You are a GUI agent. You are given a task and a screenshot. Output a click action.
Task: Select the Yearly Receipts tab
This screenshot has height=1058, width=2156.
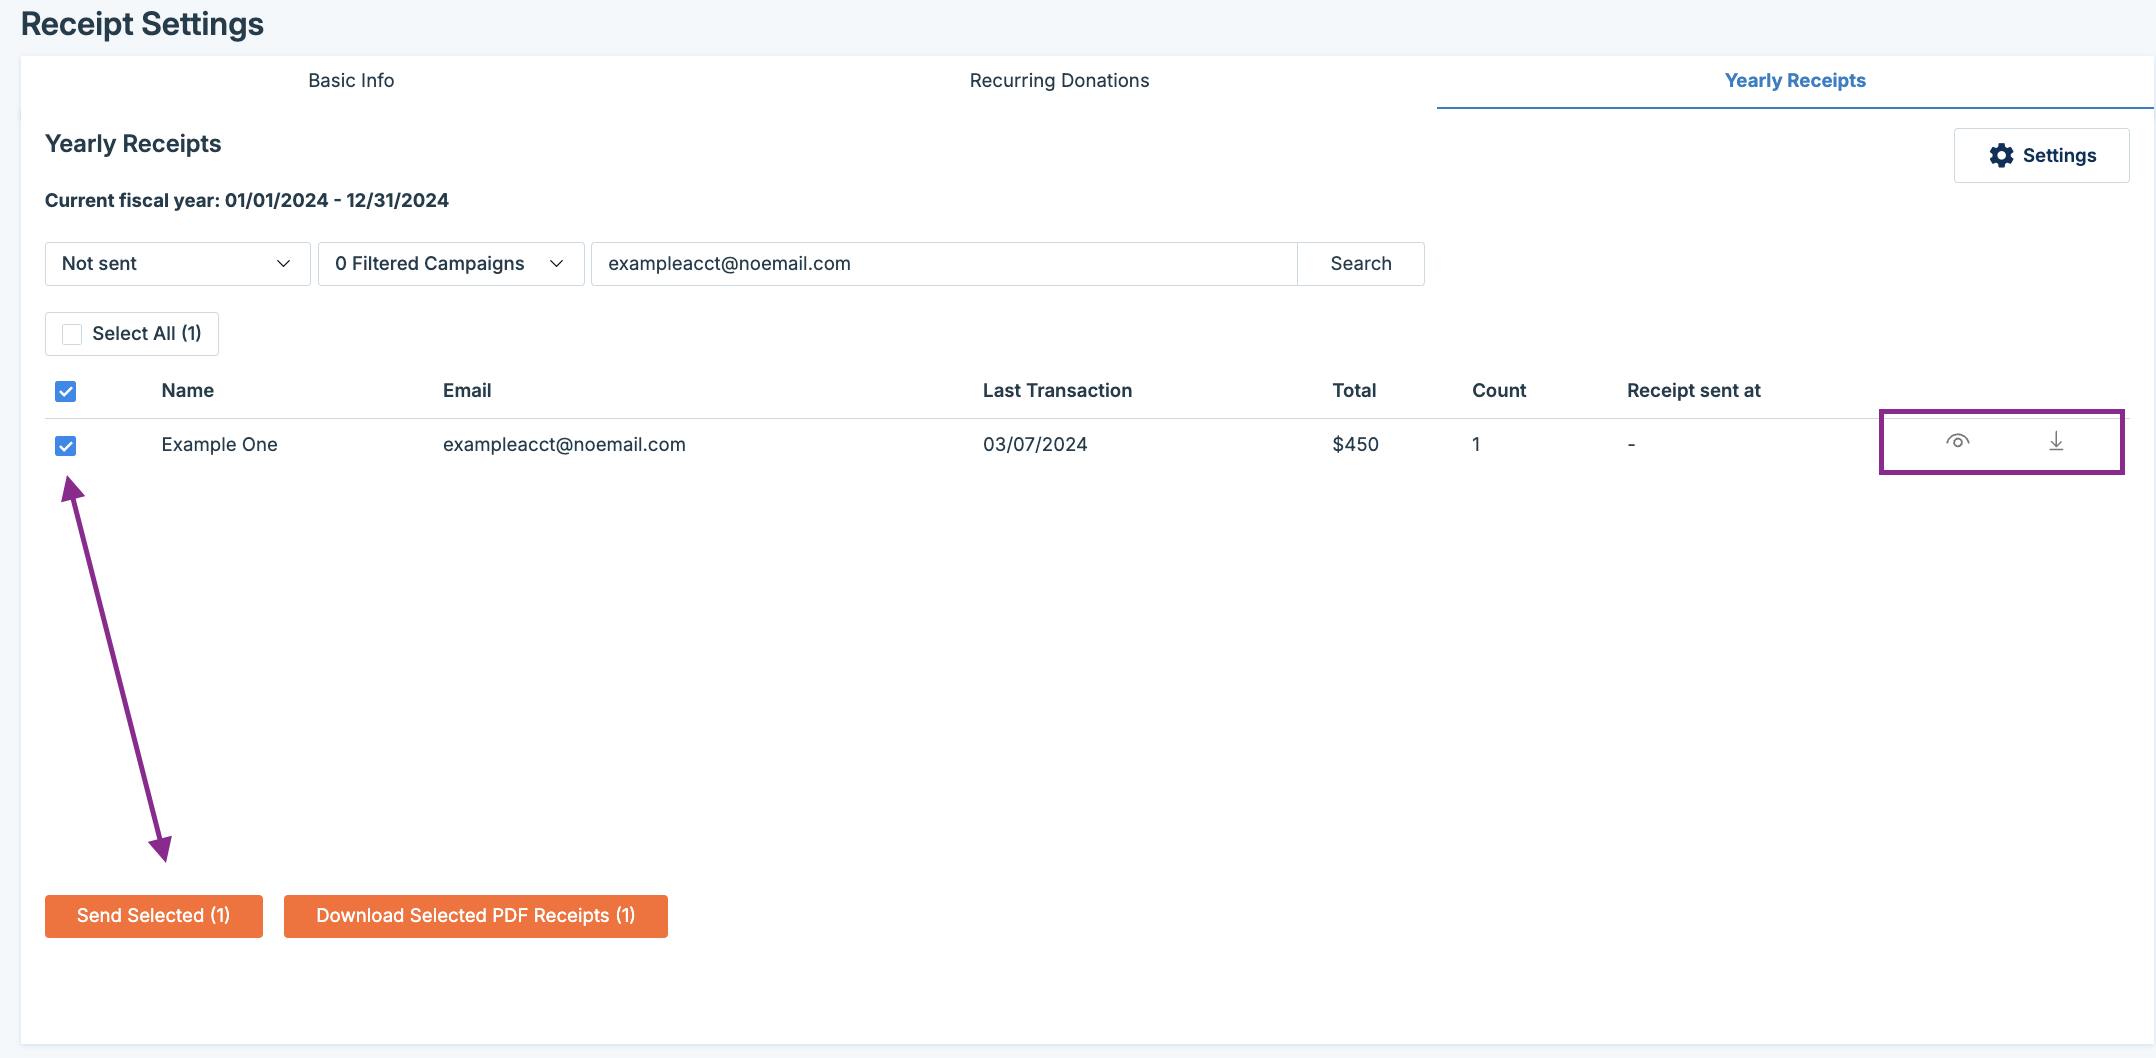1794,81
